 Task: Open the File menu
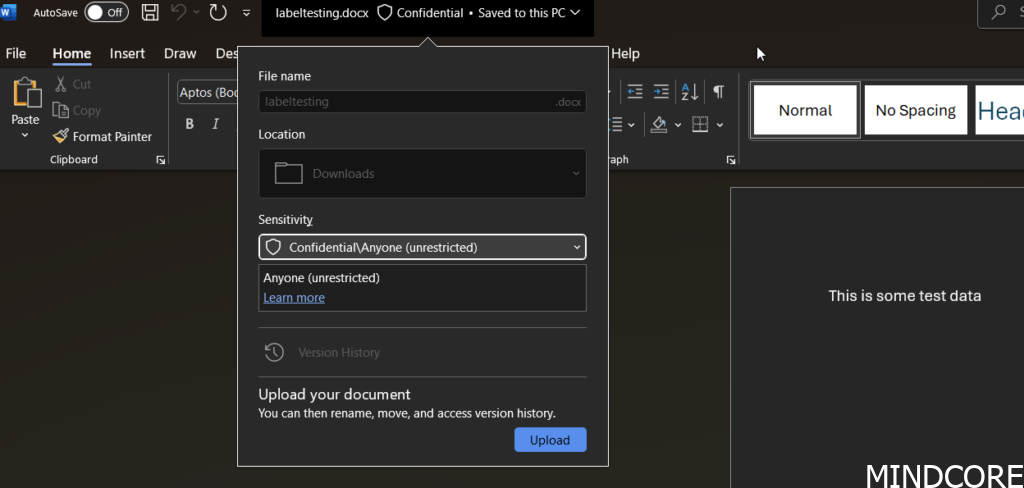point(16,54)
